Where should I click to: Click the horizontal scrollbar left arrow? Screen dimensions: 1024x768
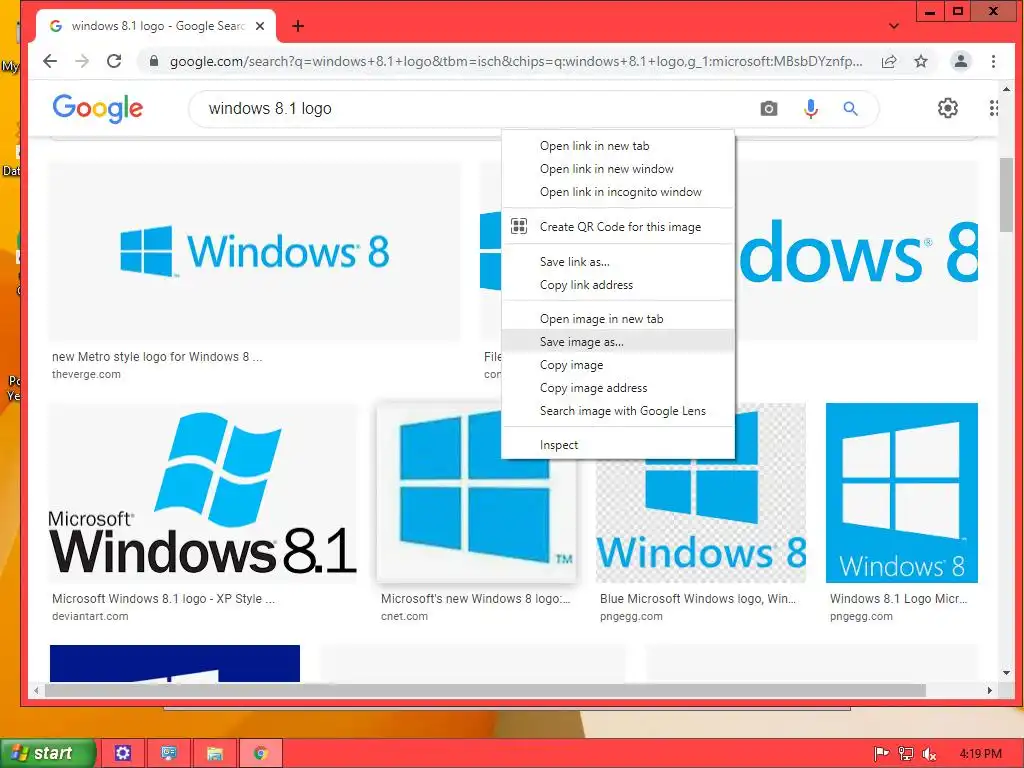pos(37,690)
